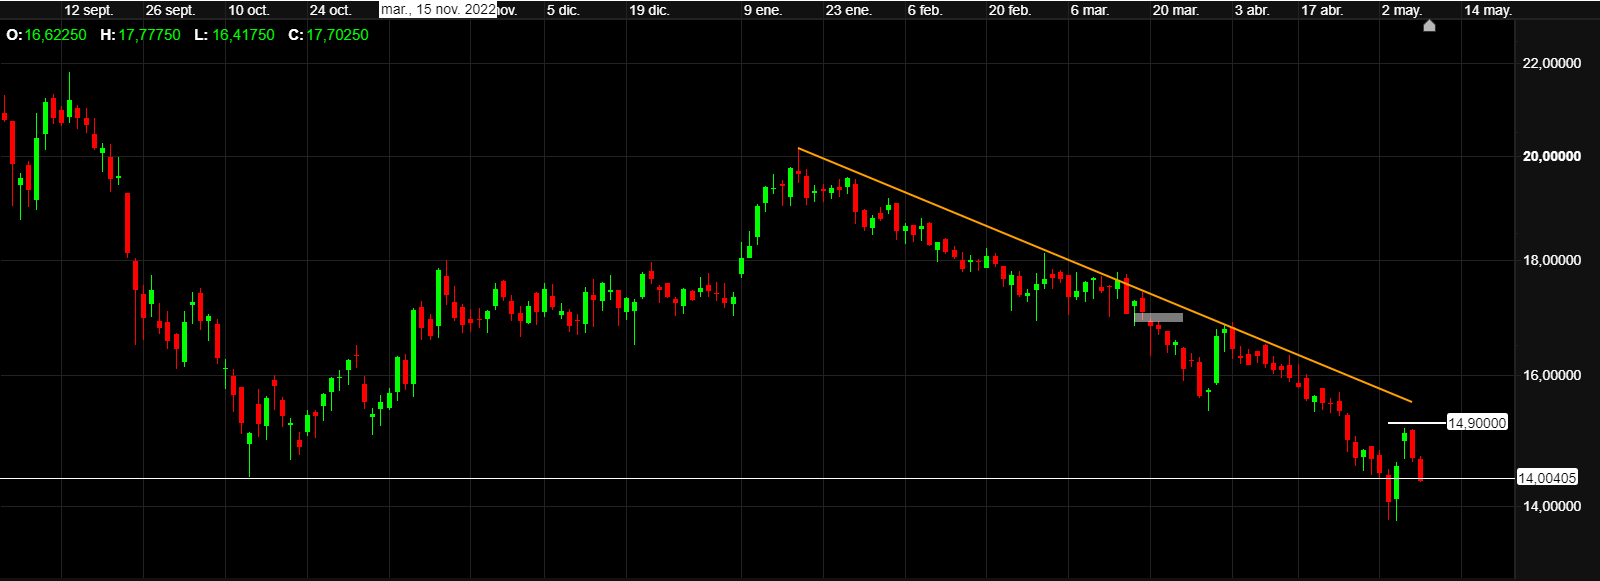Click the Low value 16,41750
Screen dimensions: 1600x581
243,35
